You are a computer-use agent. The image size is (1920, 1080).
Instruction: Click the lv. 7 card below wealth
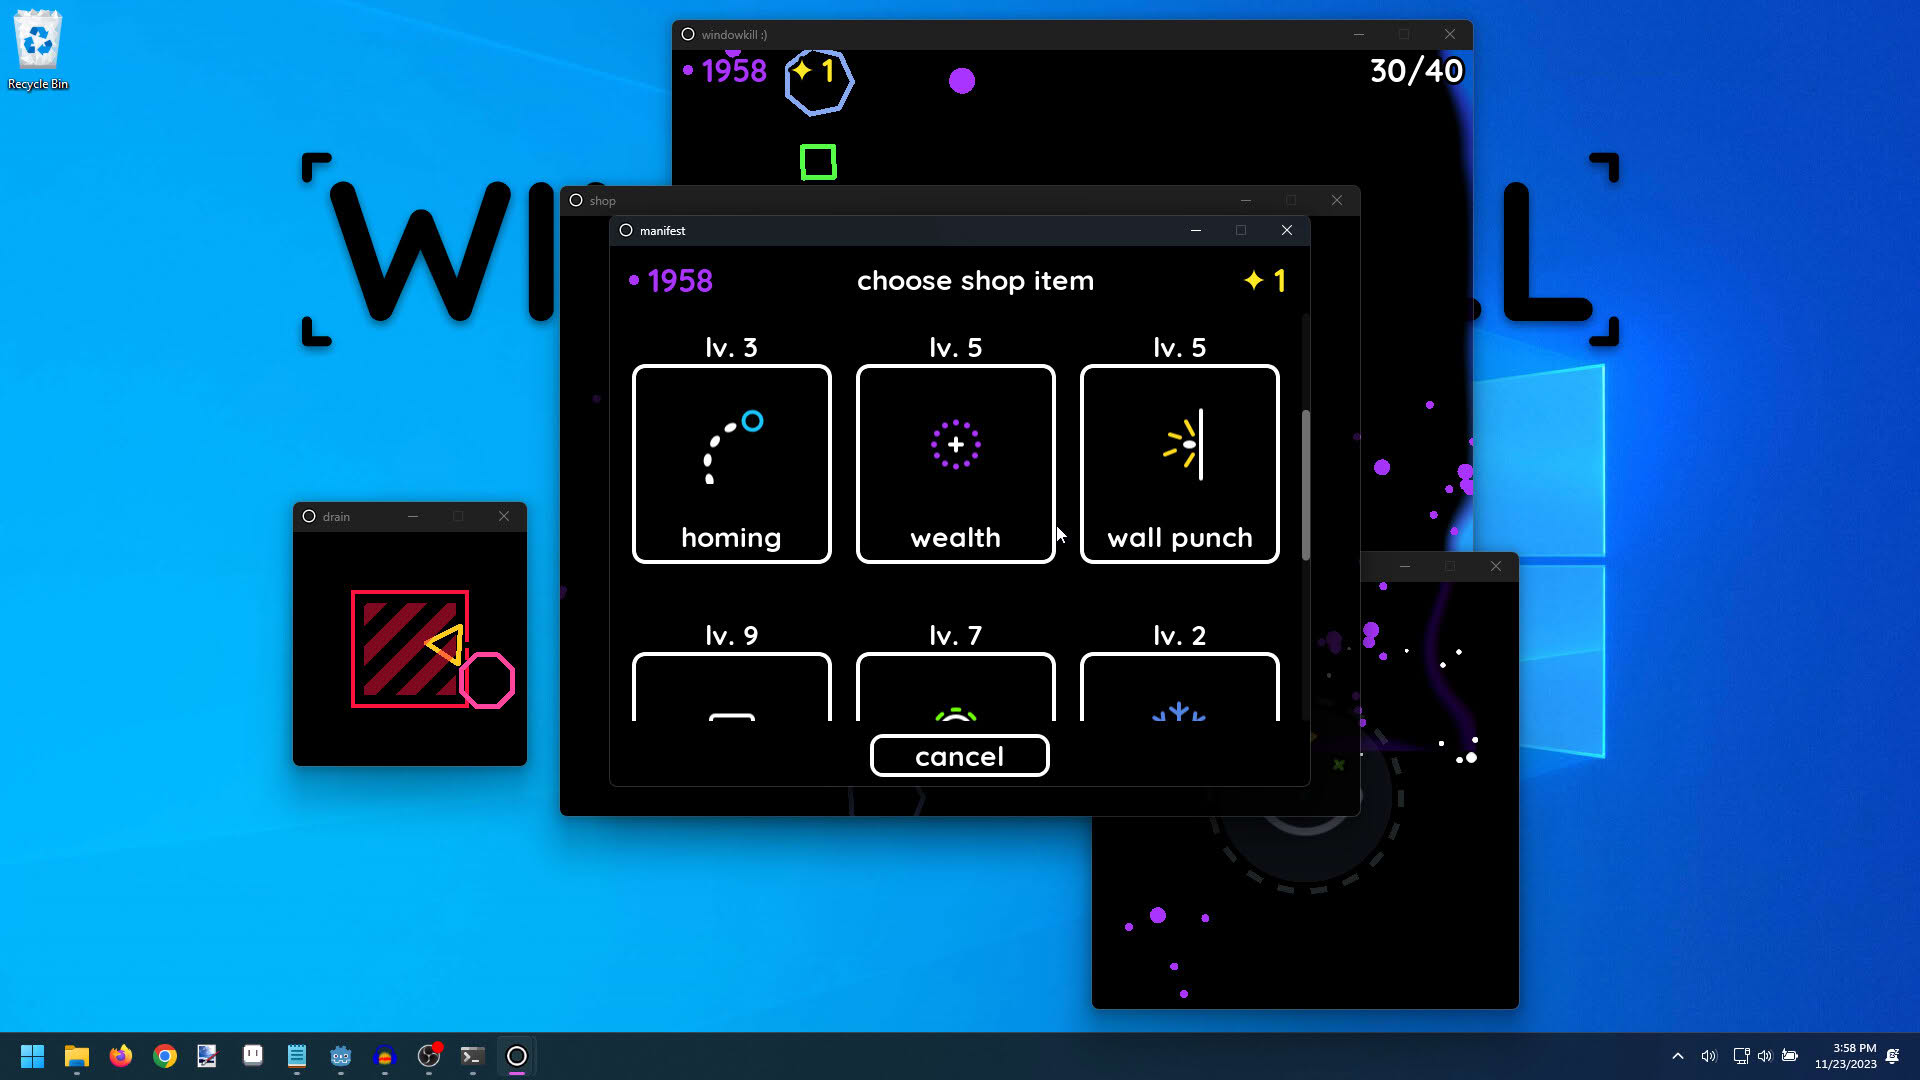pyautogui.click(x=955, y=687)
